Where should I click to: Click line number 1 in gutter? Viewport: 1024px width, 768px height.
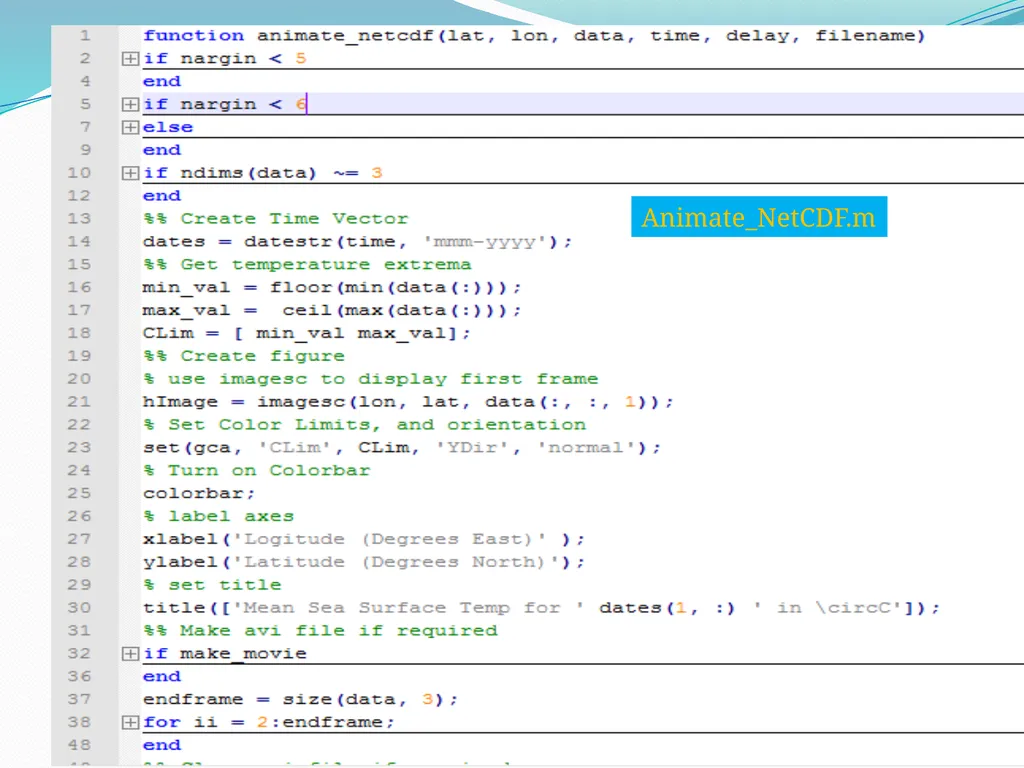(85, 36)
